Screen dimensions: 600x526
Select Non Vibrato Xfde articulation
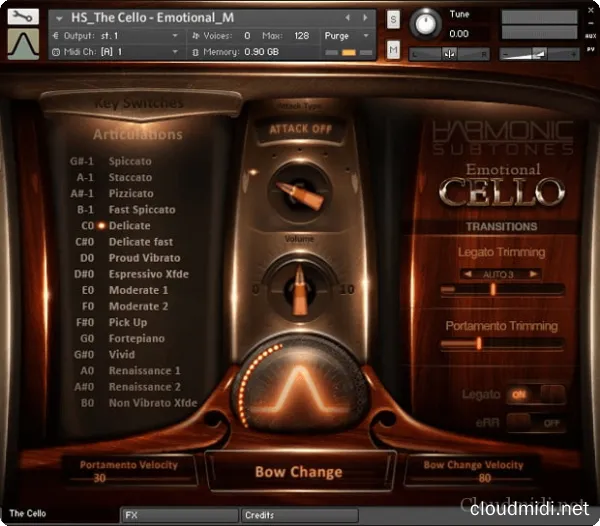coord(153,403)
